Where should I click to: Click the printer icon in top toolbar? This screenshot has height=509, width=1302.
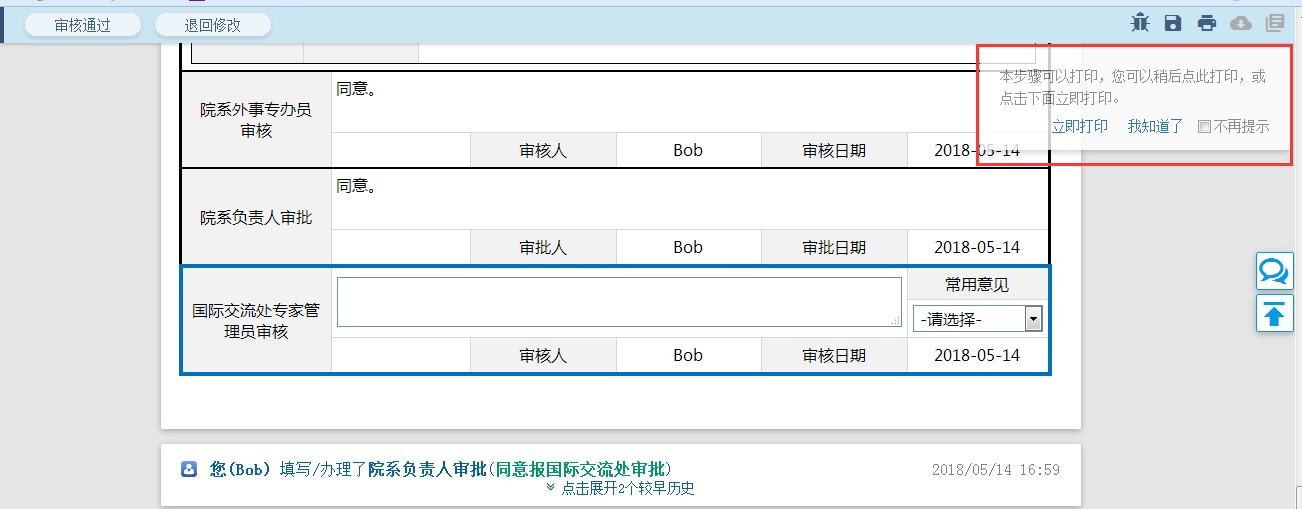click(x=1207, y=23)
